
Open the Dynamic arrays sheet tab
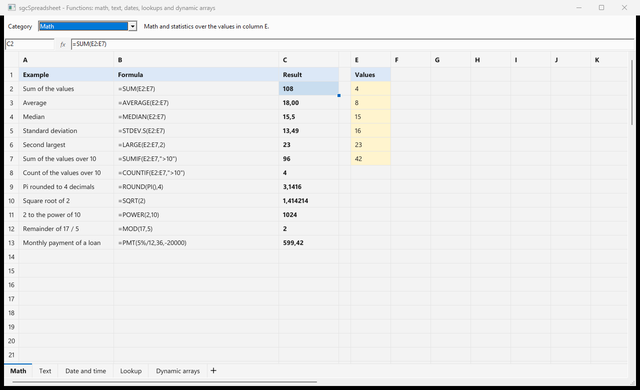[x=178, y=370]
